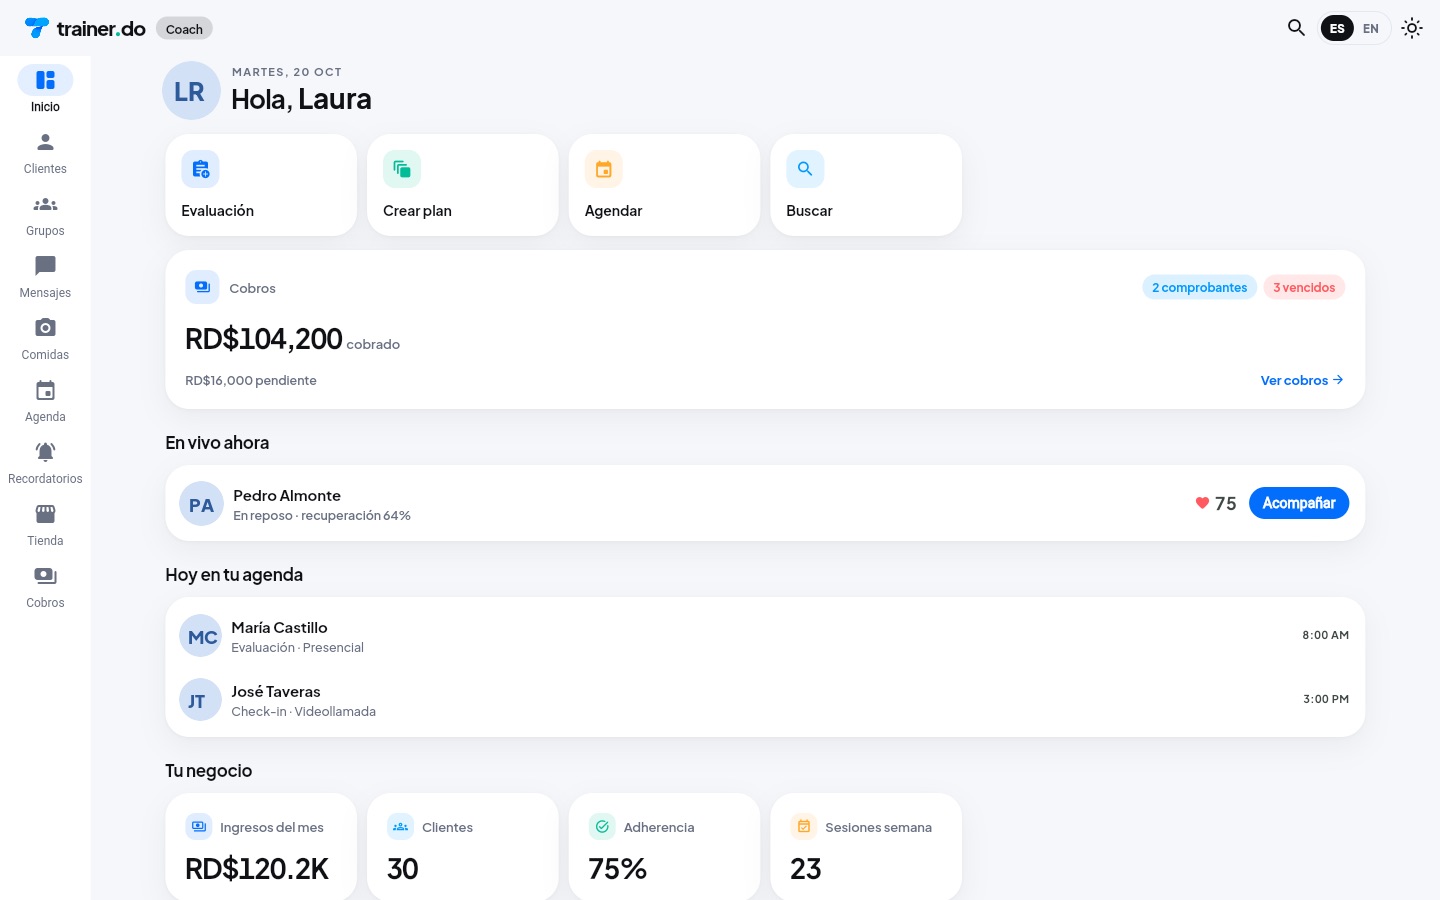Open Mensajes from the sidebar
The image size is (1440, 900).
pos(45,277)
